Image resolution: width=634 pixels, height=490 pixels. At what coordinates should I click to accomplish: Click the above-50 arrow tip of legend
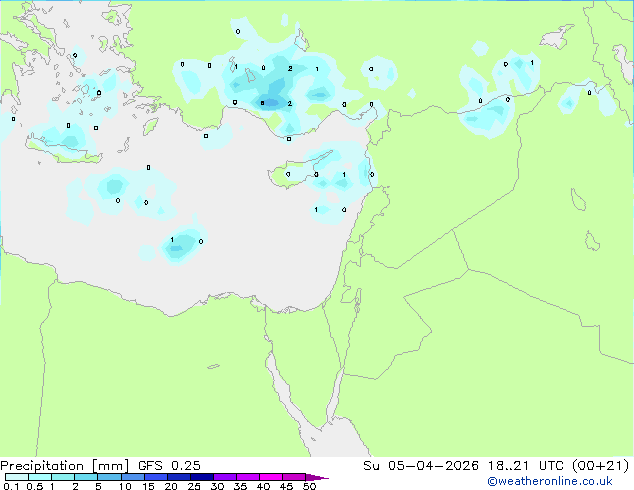[x=317, y=477]
